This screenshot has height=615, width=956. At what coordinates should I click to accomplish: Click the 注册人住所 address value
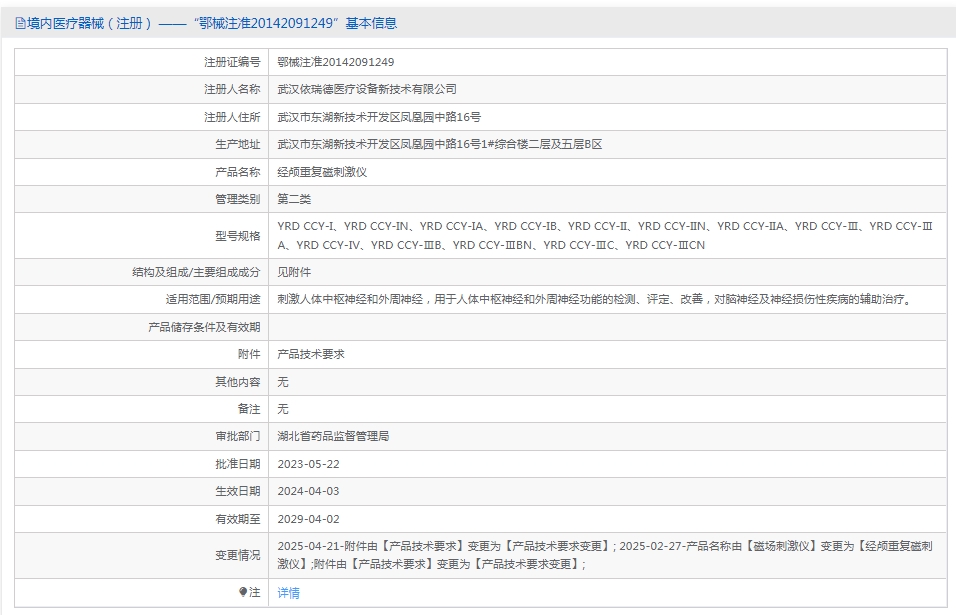[379, 117]
